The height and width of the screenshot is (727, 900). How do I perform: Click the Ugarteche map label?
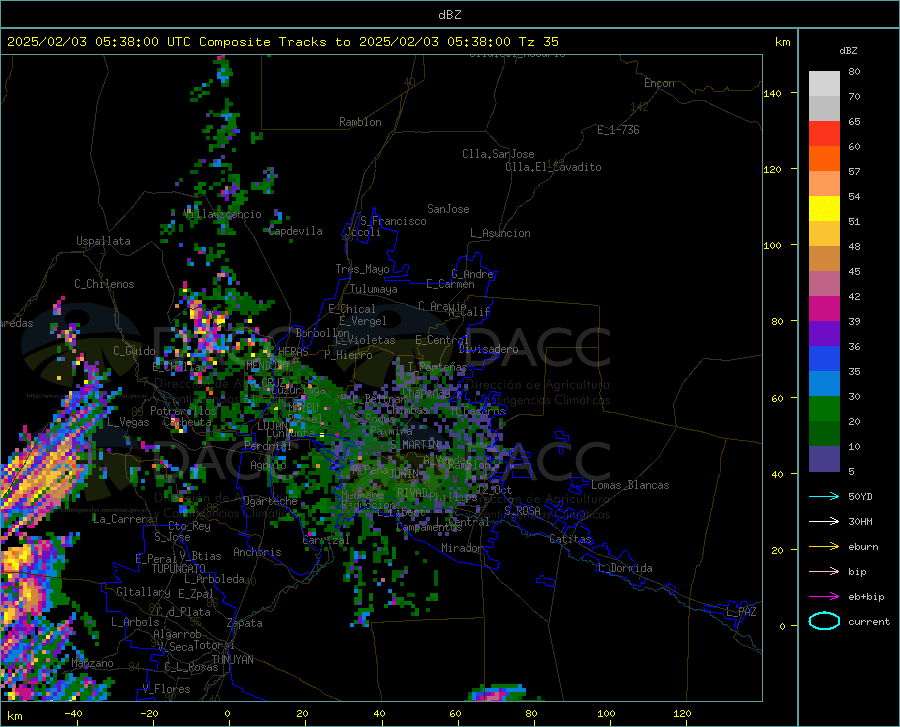270,501
